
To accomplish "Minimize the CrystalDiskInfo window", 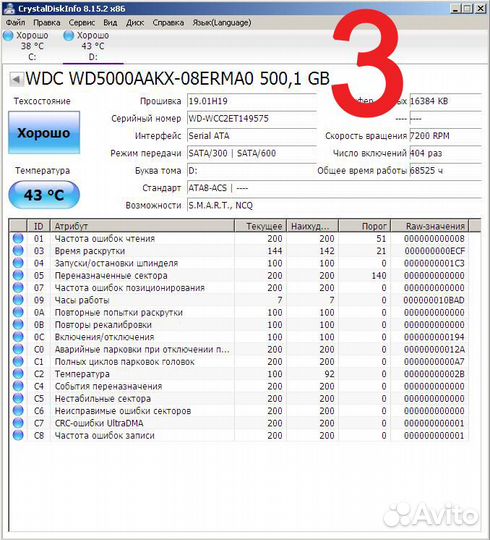I will click(x=456, y=9).
